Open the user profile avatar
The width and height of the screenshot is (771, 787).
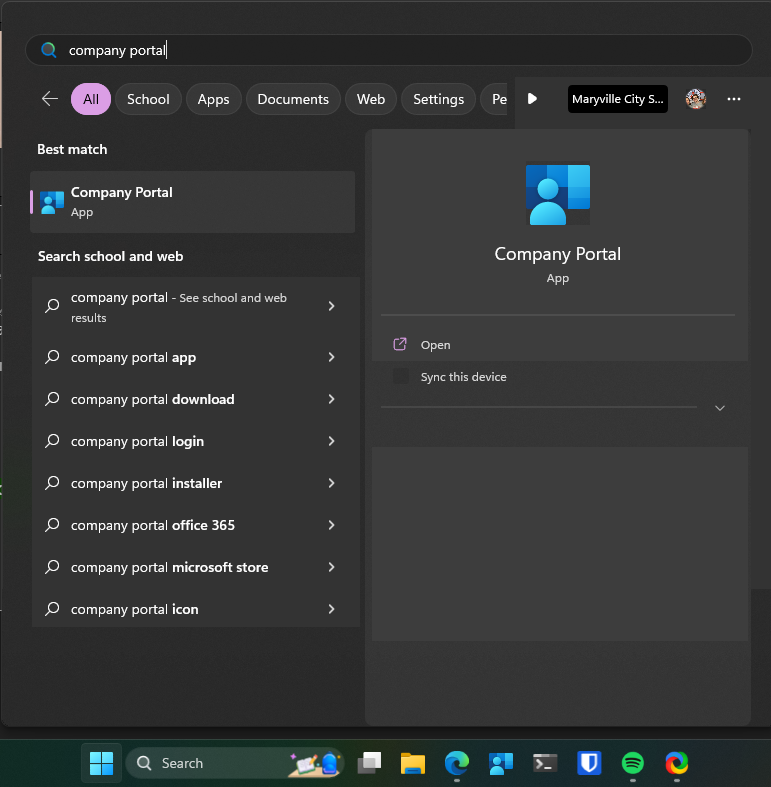coord(696,99)
